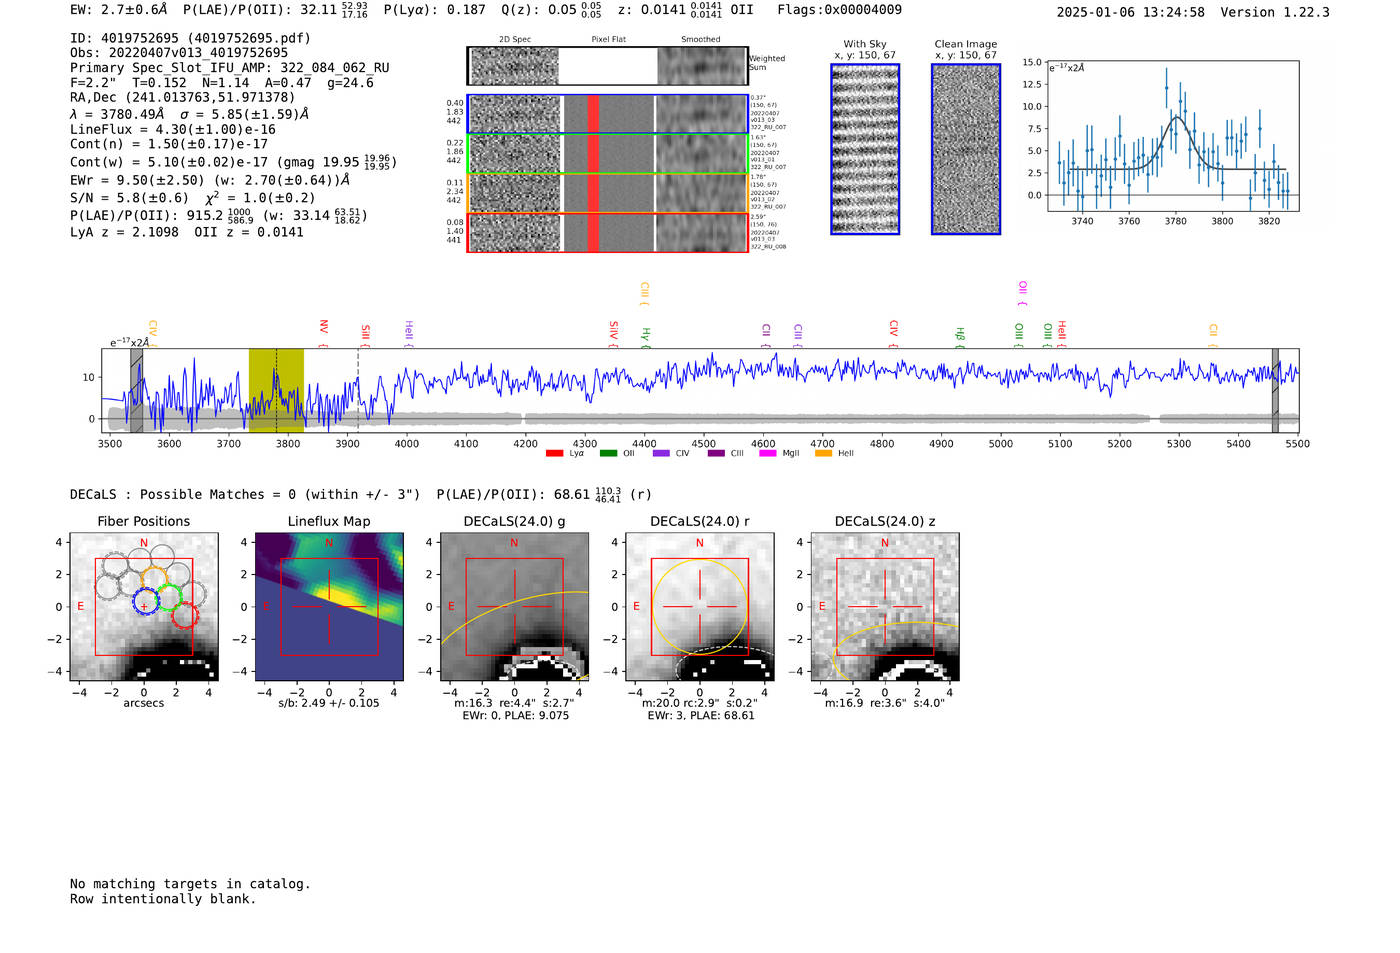Click the Flags:0x00004009 header text

(x=839, y=10)
